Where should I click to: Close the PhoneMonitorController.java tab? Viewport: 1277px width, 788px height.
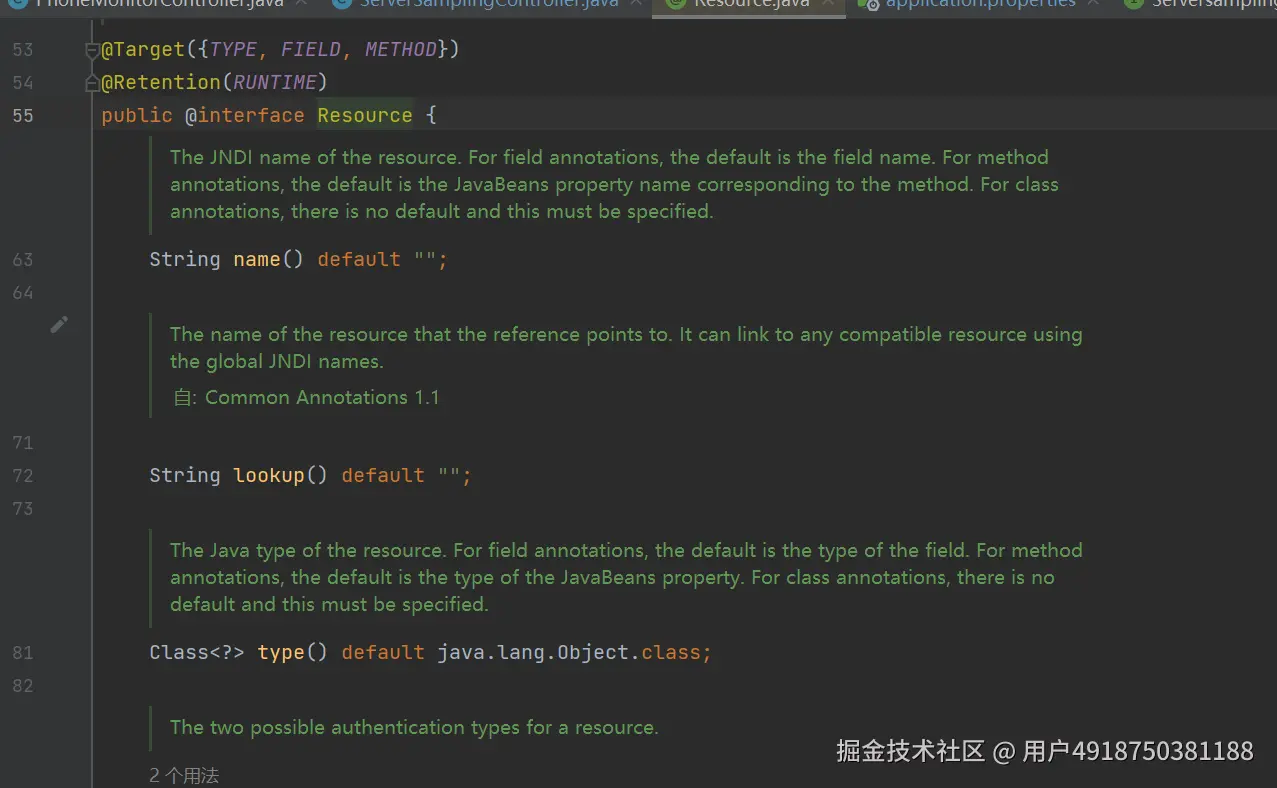(305, 3)
